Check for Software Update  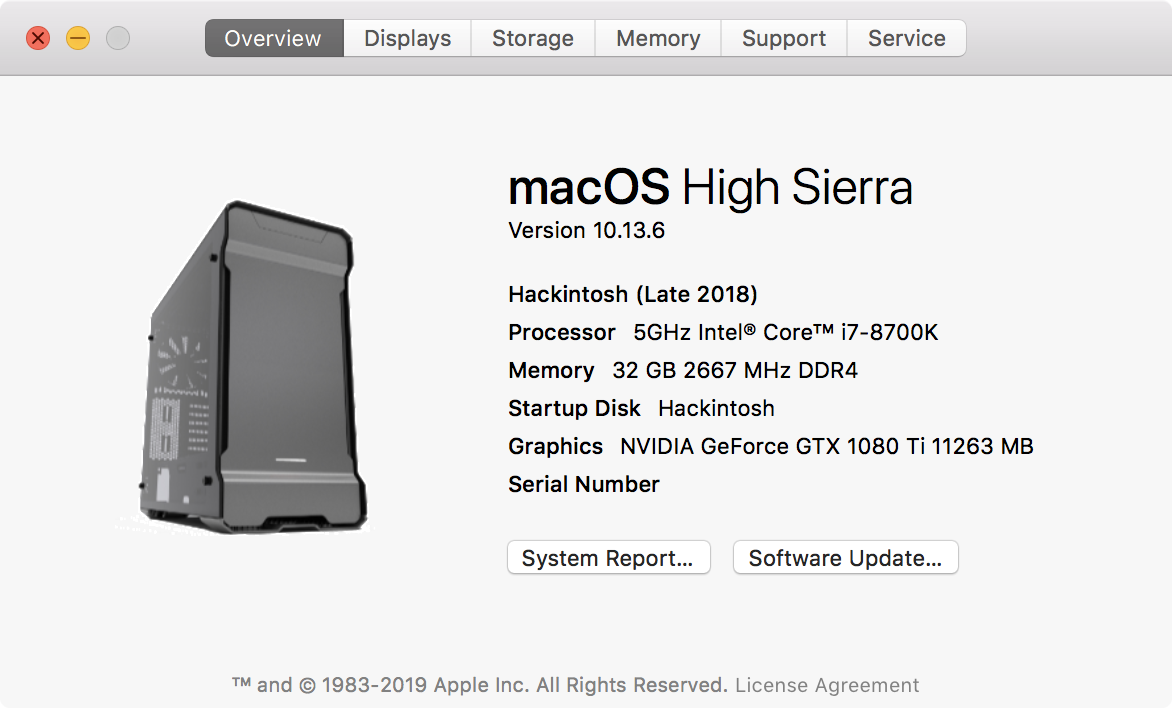845,558
